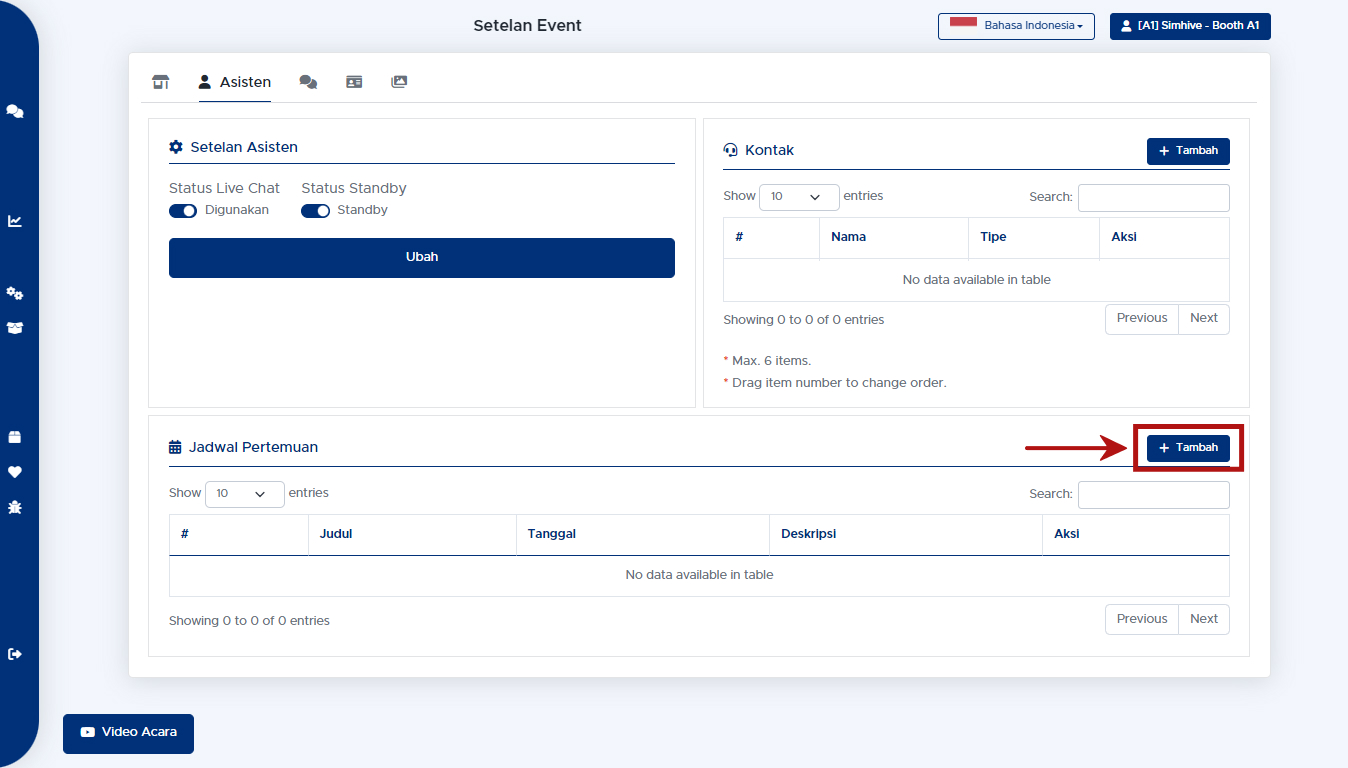Image resolution: width=1348 pixels, height=768 pixels.
Task: Open the gears settings icon in the sidebar
Action: [x=15, y=293]
